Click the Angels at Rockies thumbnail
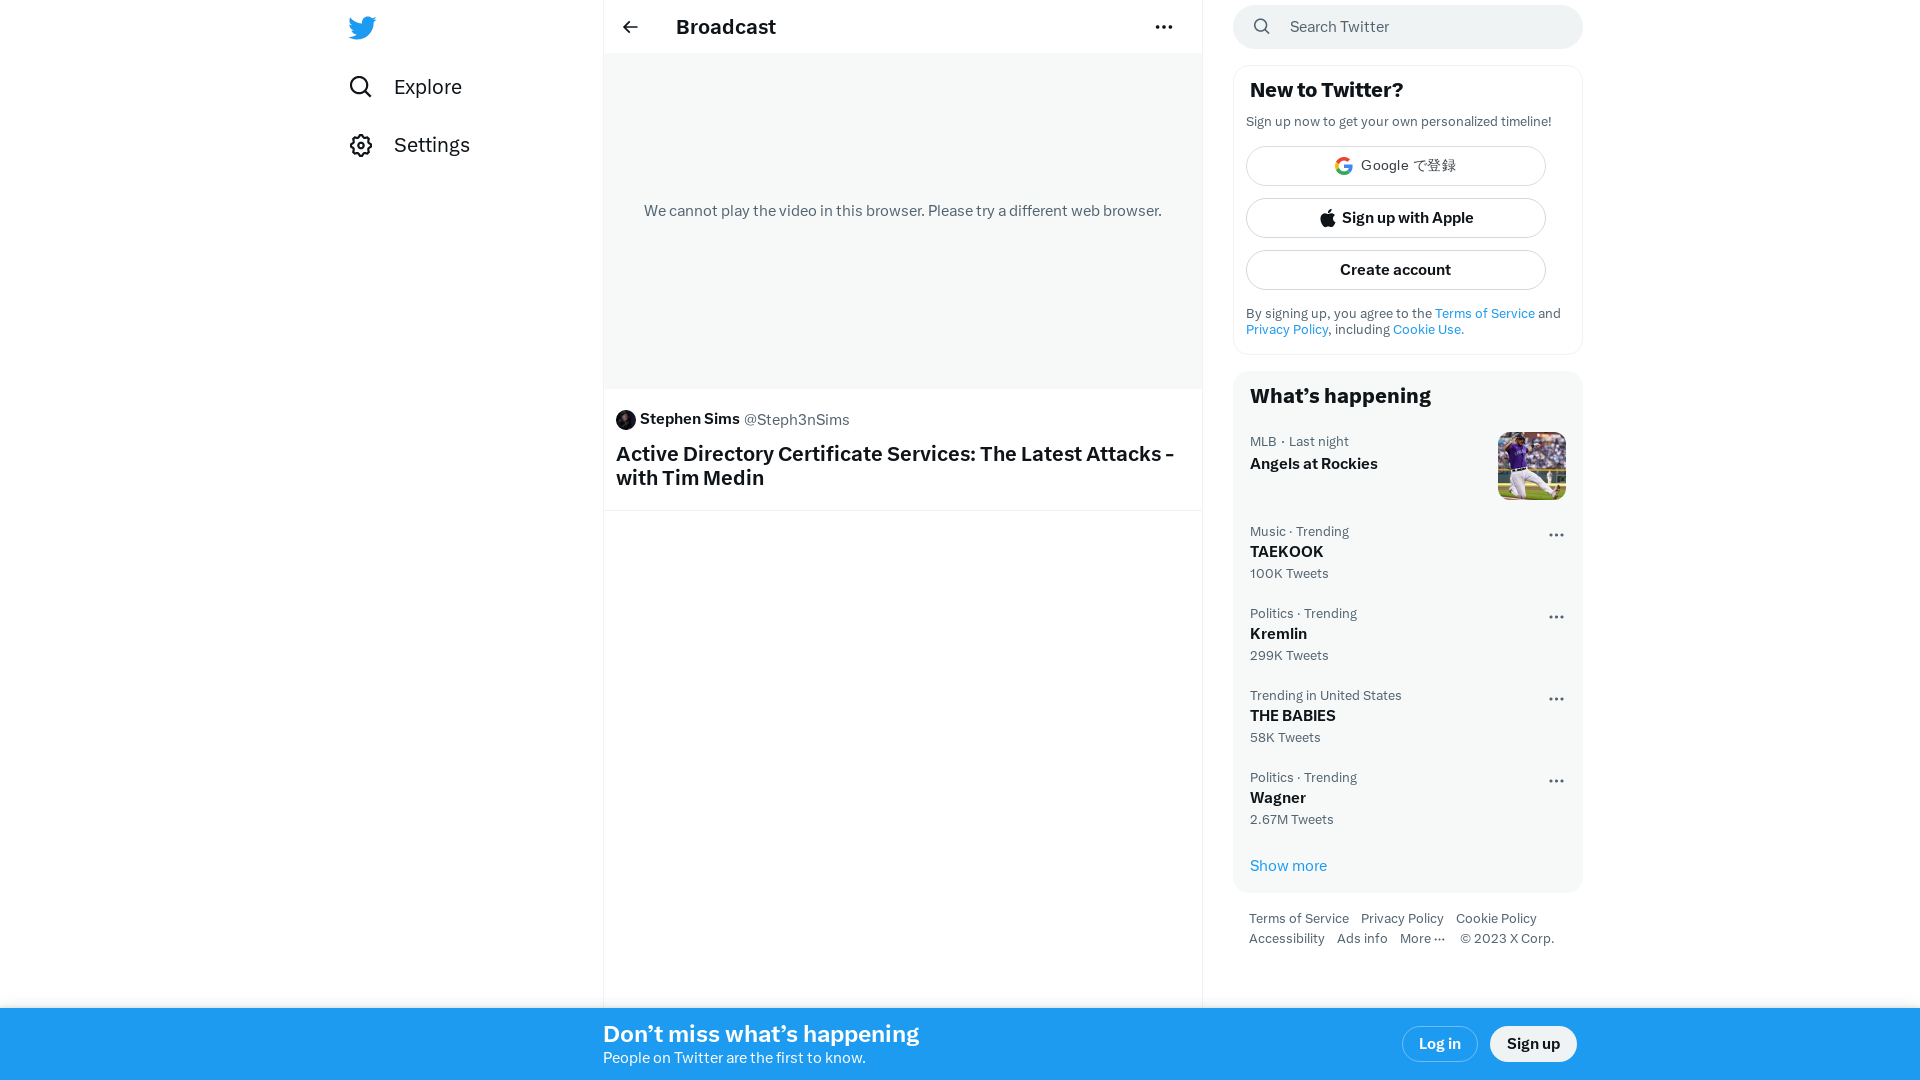The image size is (1920, 1080). click(1532, 466)
